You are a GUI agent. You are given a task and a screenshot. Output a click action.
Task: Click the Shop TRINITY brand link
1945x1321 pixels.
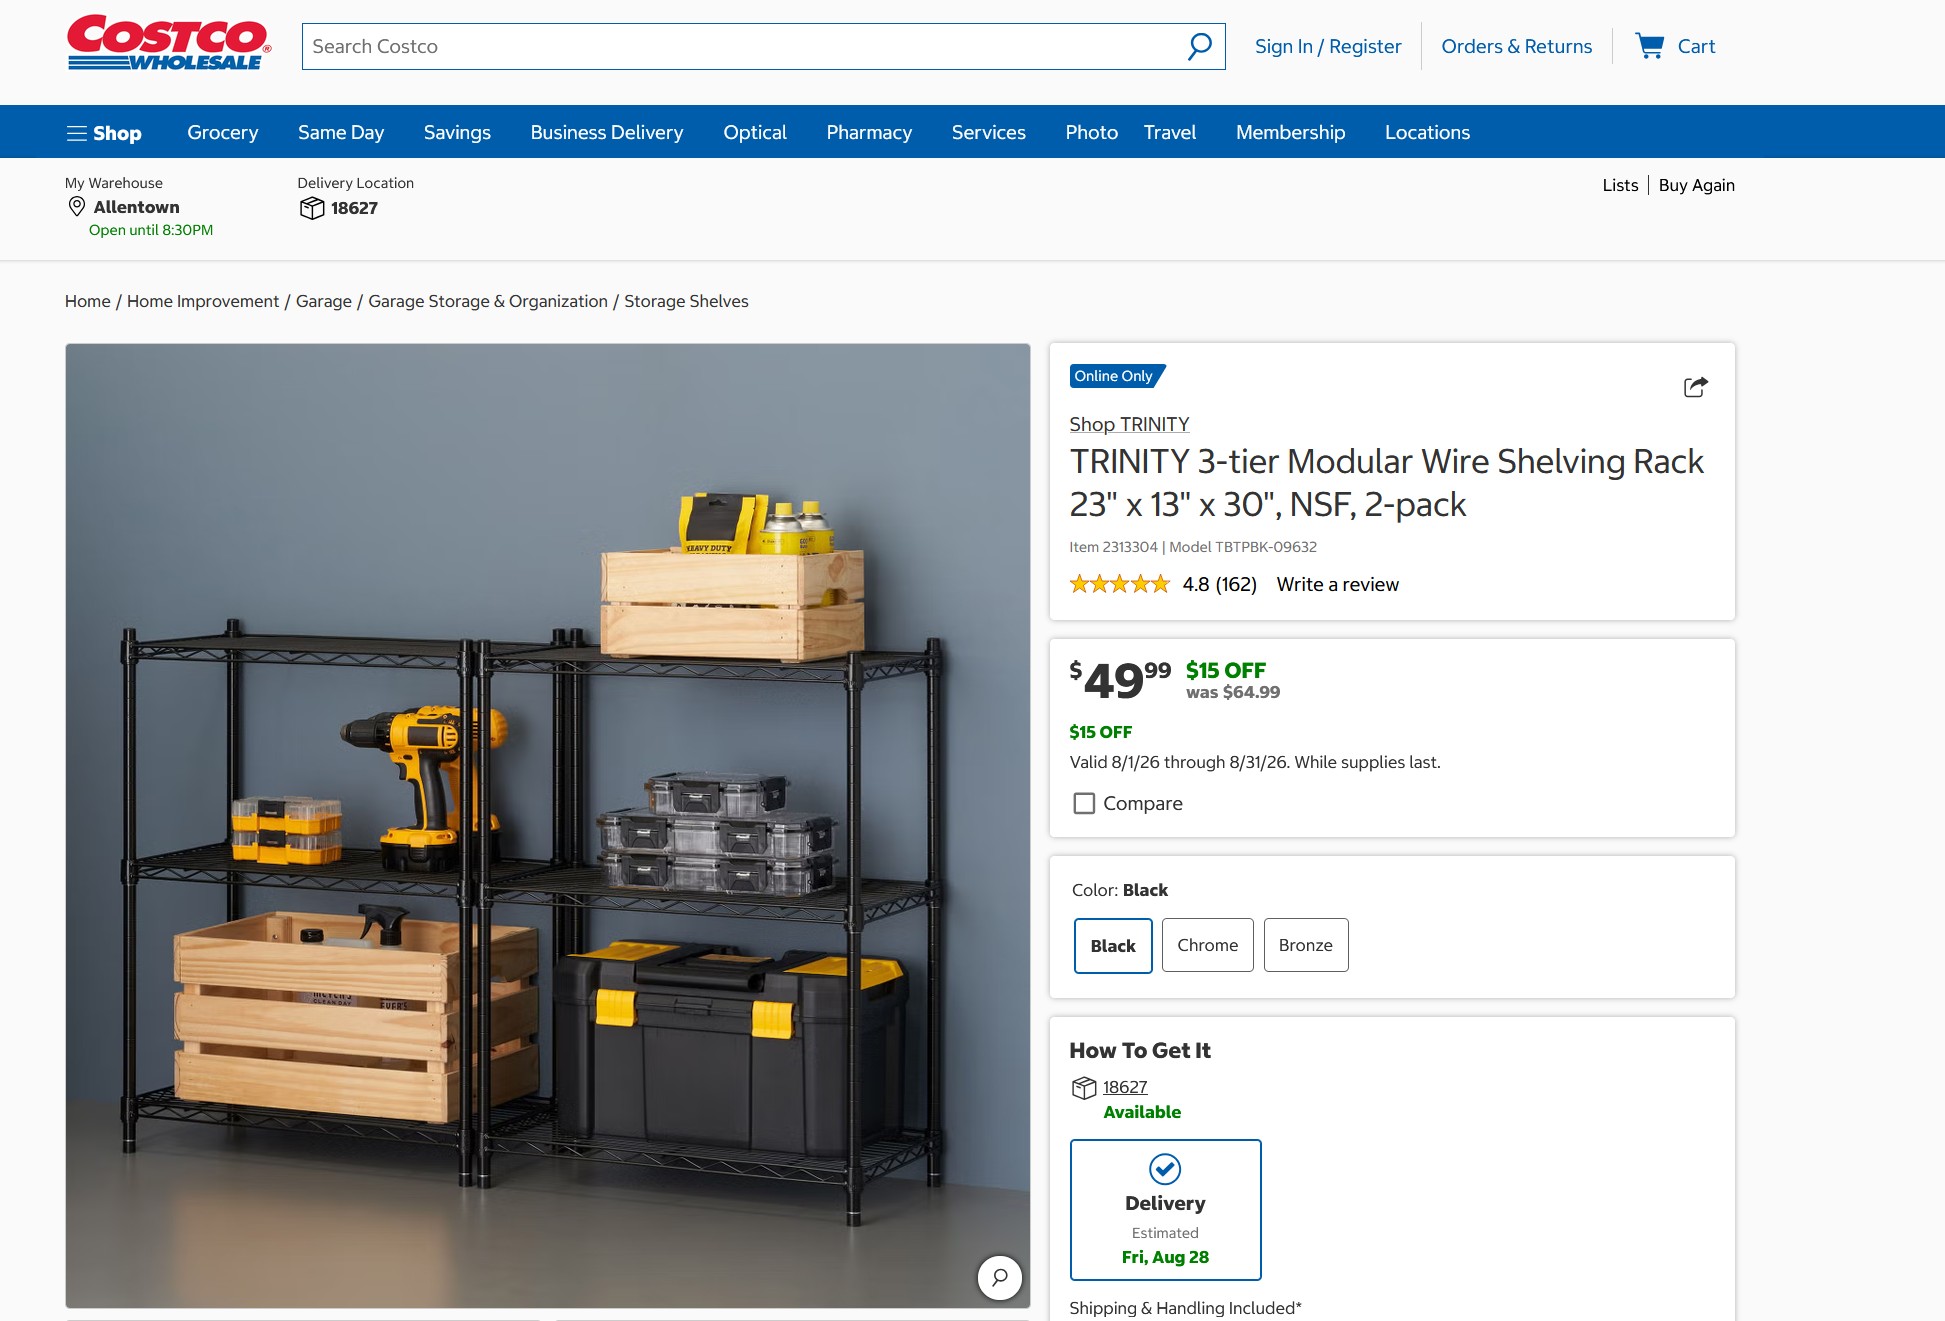tap(1129, 424)
